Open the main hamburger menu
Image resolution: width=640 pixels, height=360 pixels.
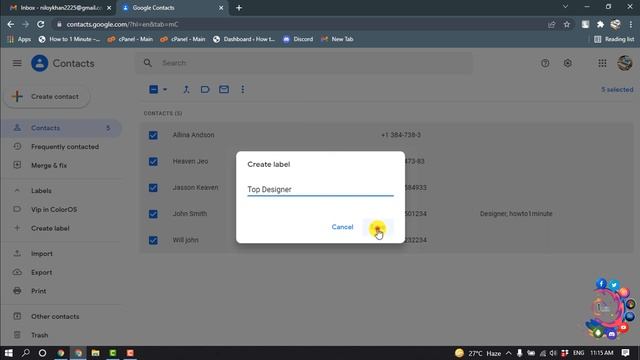tap(17, 63)
